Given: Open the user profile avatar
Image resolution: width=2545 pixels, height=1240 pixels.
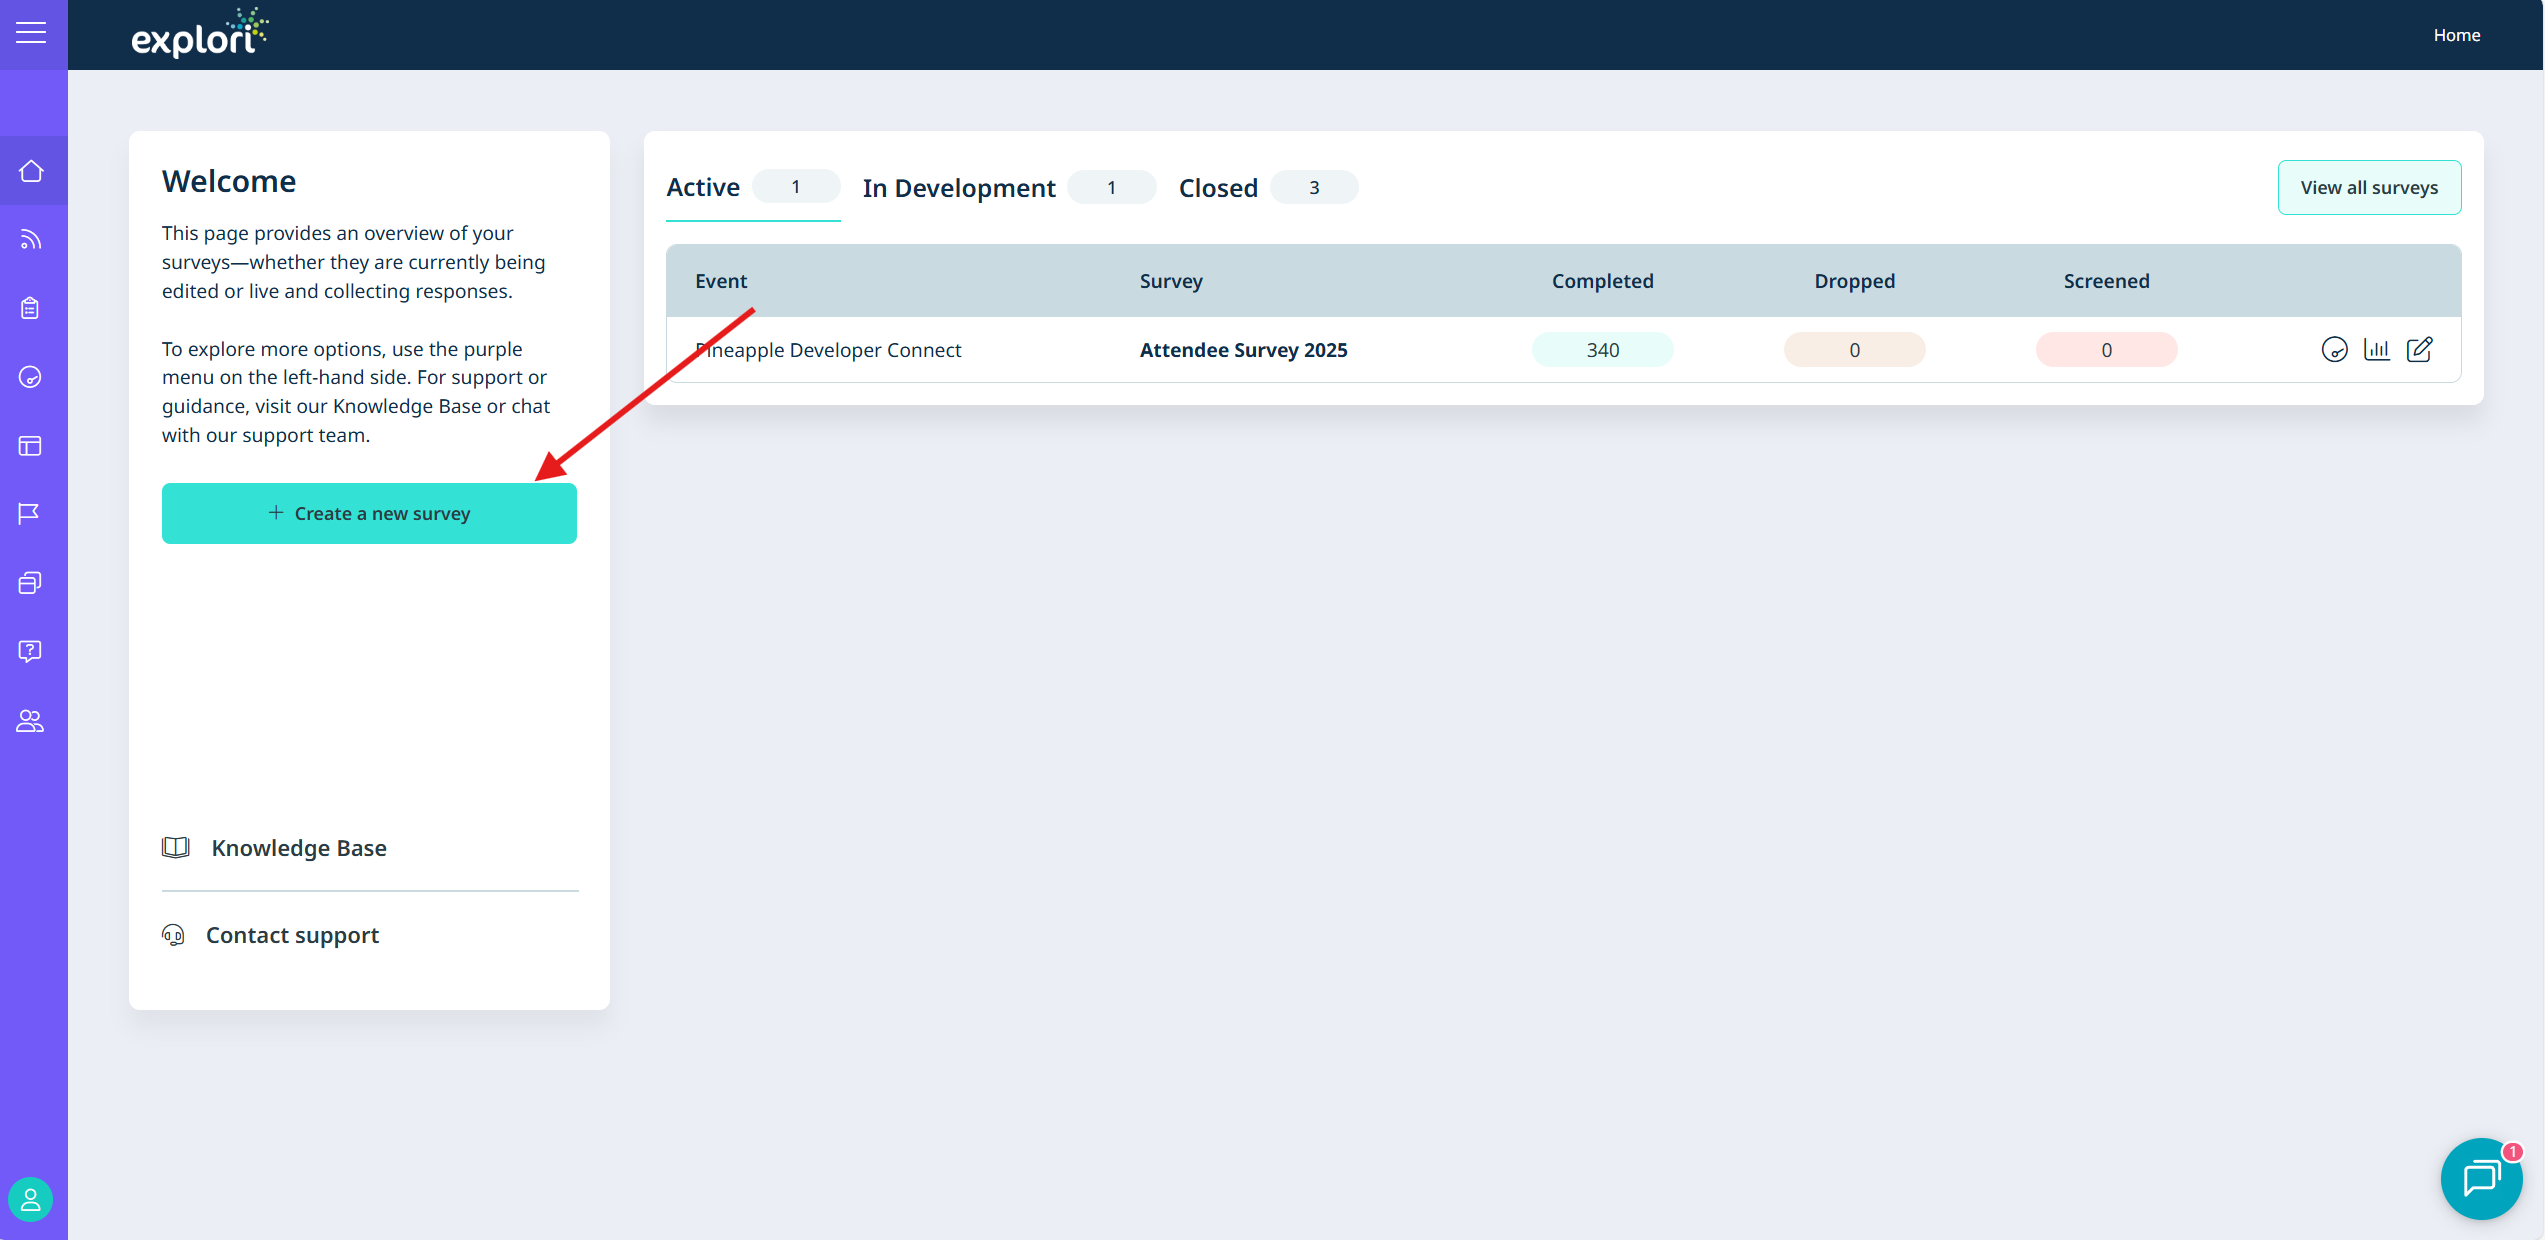Looking at the screenshot, I should pos(31,1199).
